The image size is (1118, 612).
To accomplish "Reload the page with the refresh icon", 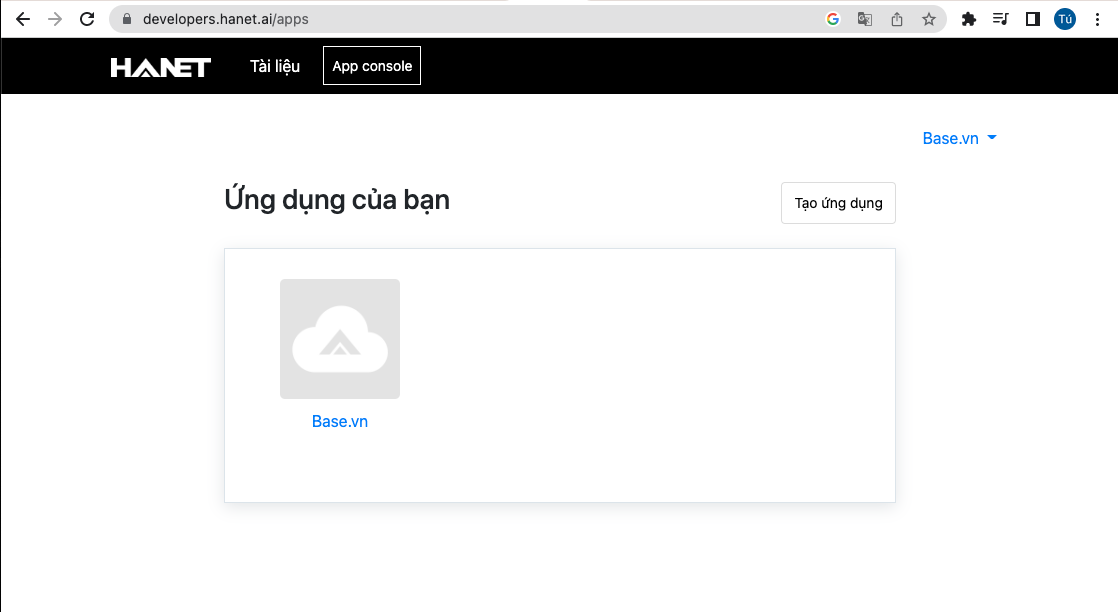I will (x=87, y=18).
